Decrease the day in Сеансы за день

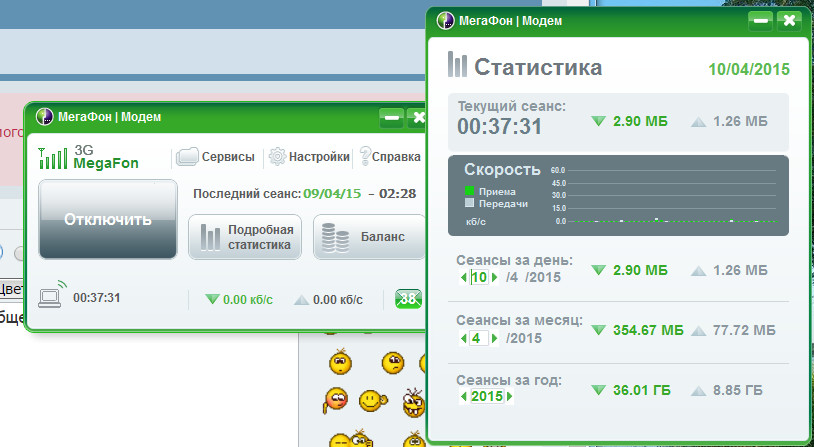(x=465, y=278)
